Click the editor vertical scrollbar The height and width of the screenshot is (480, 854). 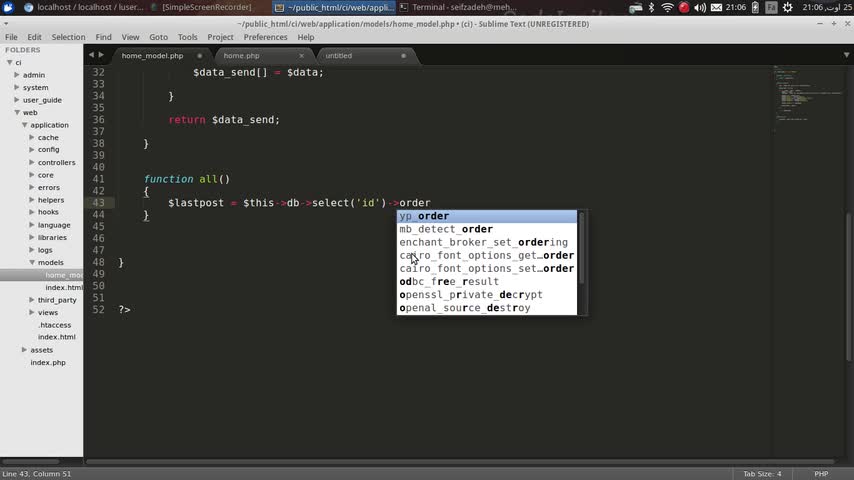(849, 286)
